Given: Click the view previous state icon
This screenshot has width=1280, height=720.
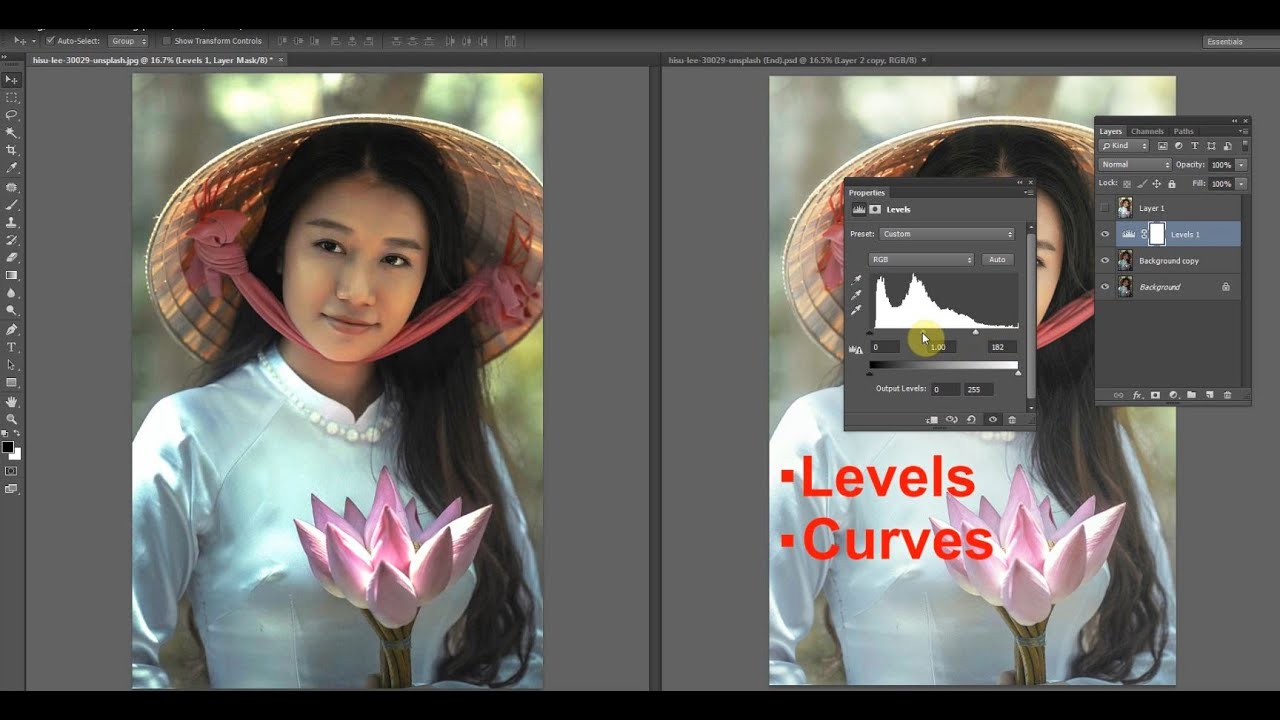Looking at the screenshot, I should 952,420.
